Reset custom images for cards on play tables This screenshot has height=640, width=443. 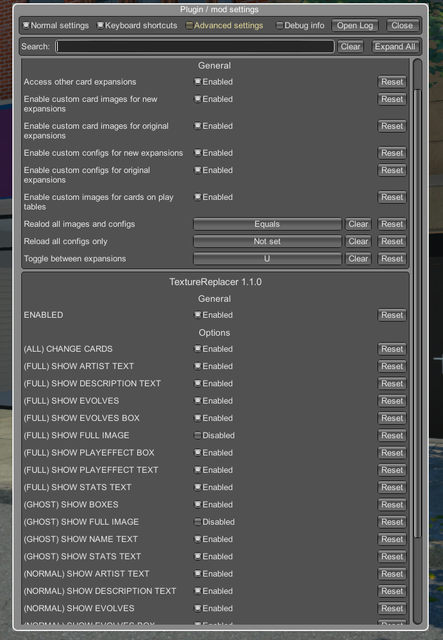(x=392, y=197)
